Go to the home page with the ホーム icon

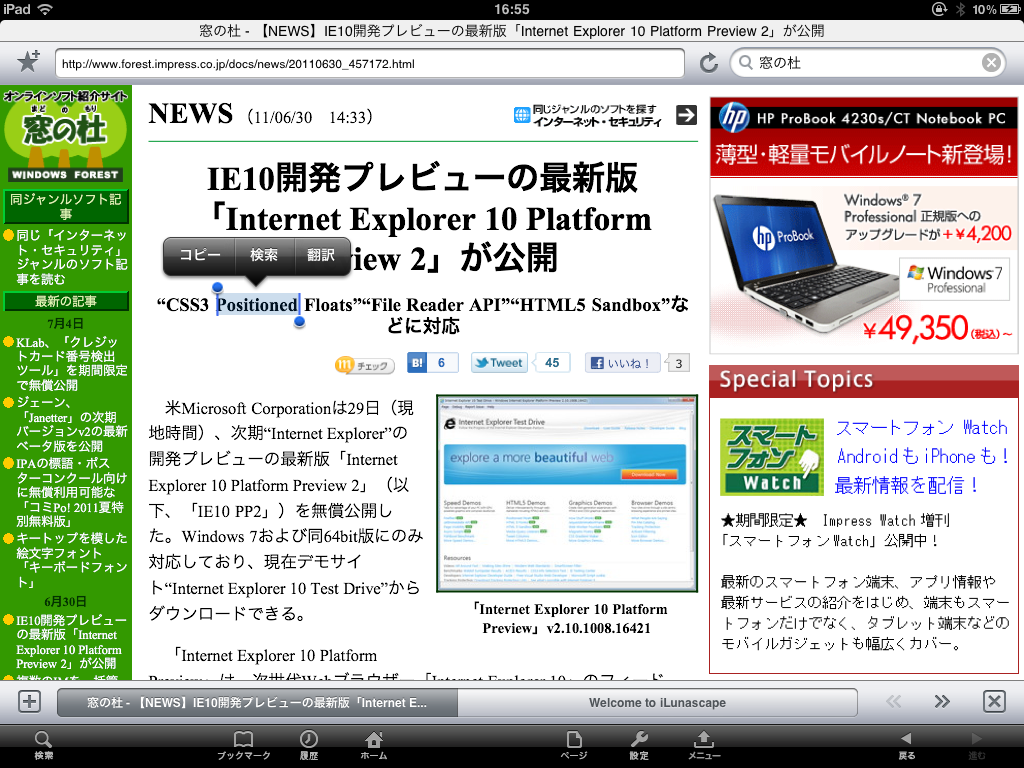click(x=373, y=743)
